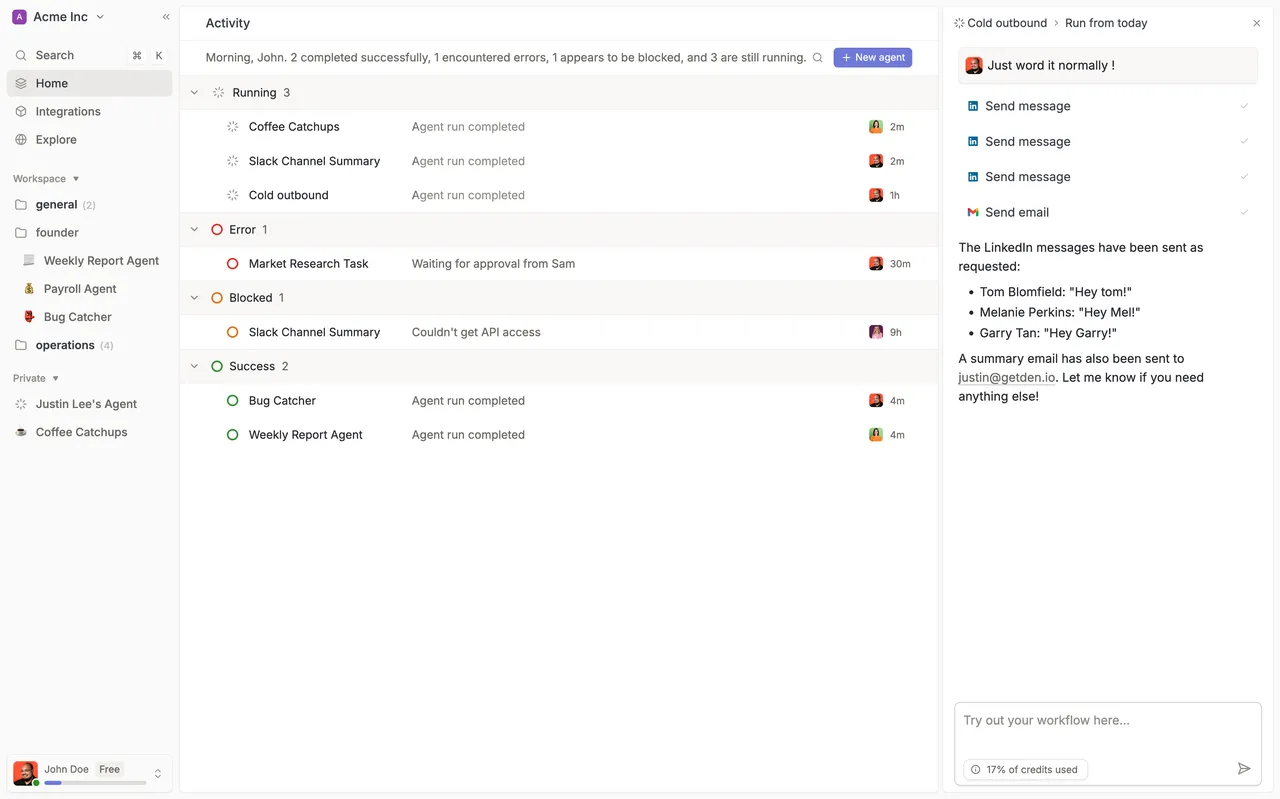Click John Doe's profile avatar

[x=25, y=773]
